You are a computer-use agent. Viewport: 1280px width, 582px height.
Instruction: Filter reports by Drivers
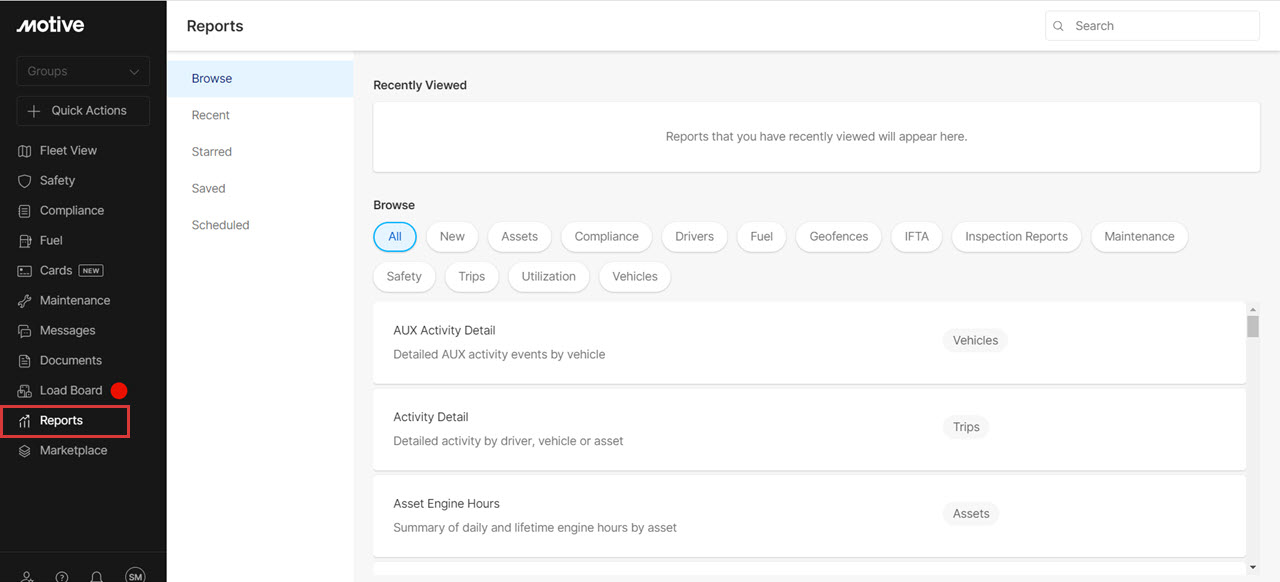click(694, 237)
